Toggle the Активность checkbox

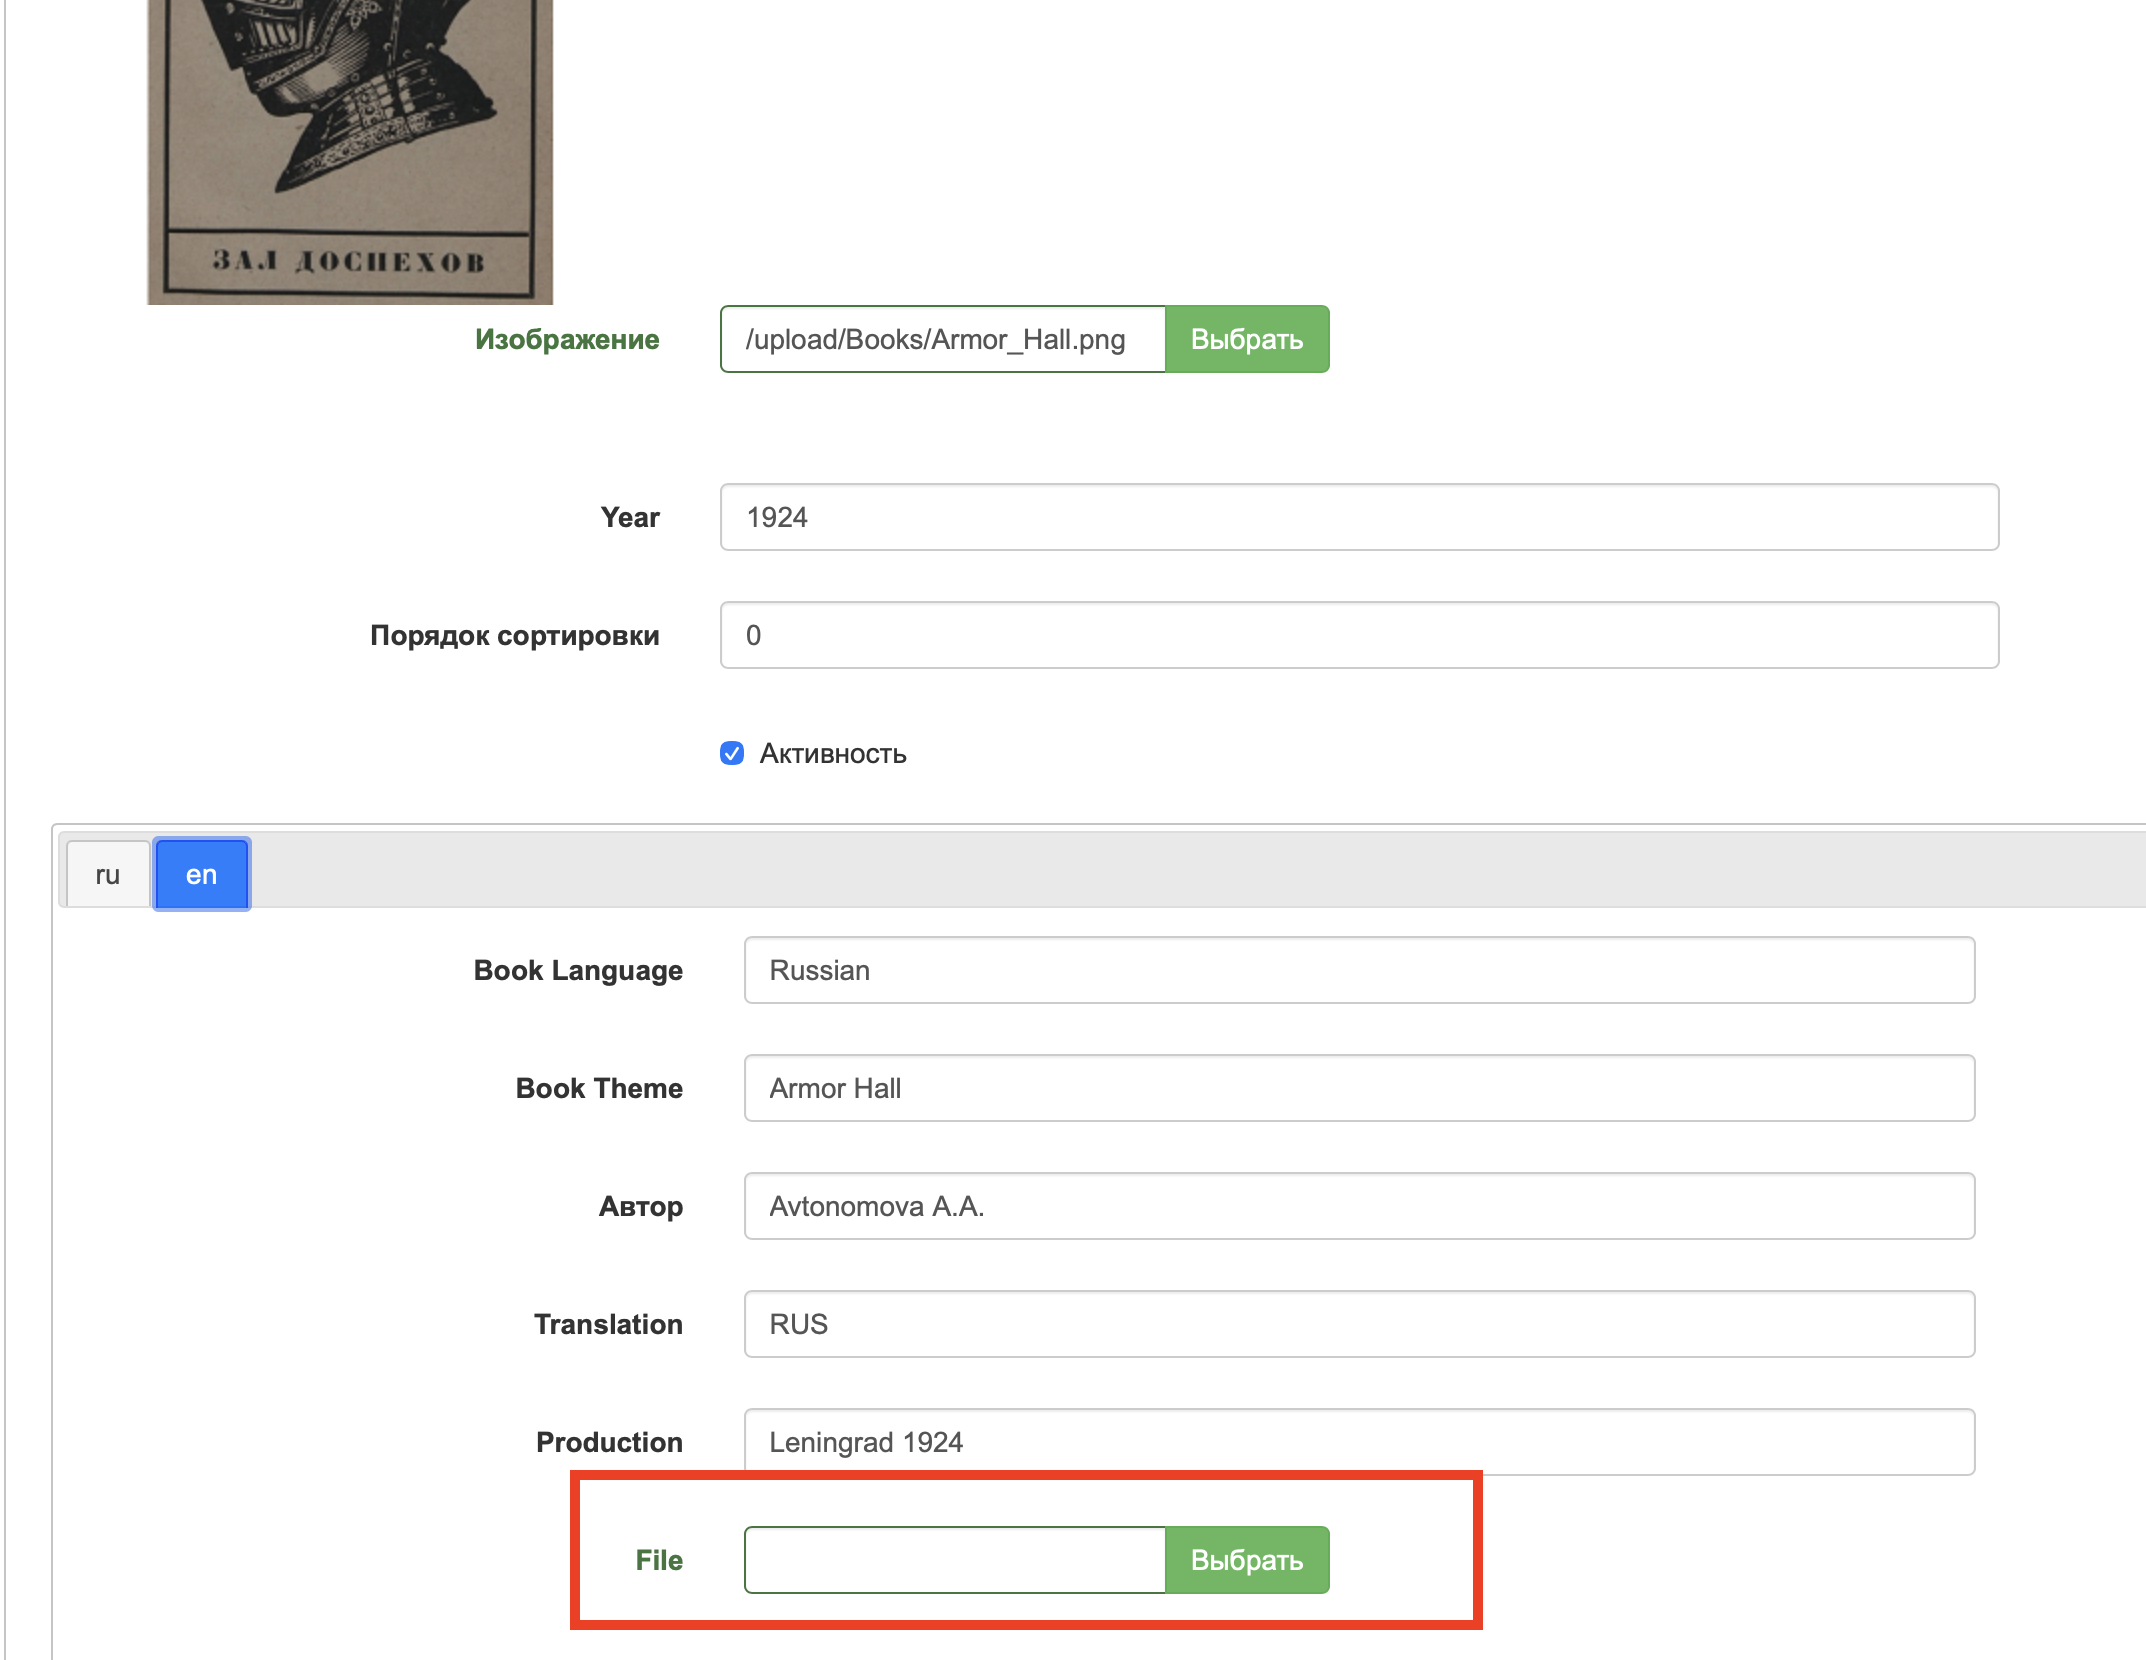(732, 753)
